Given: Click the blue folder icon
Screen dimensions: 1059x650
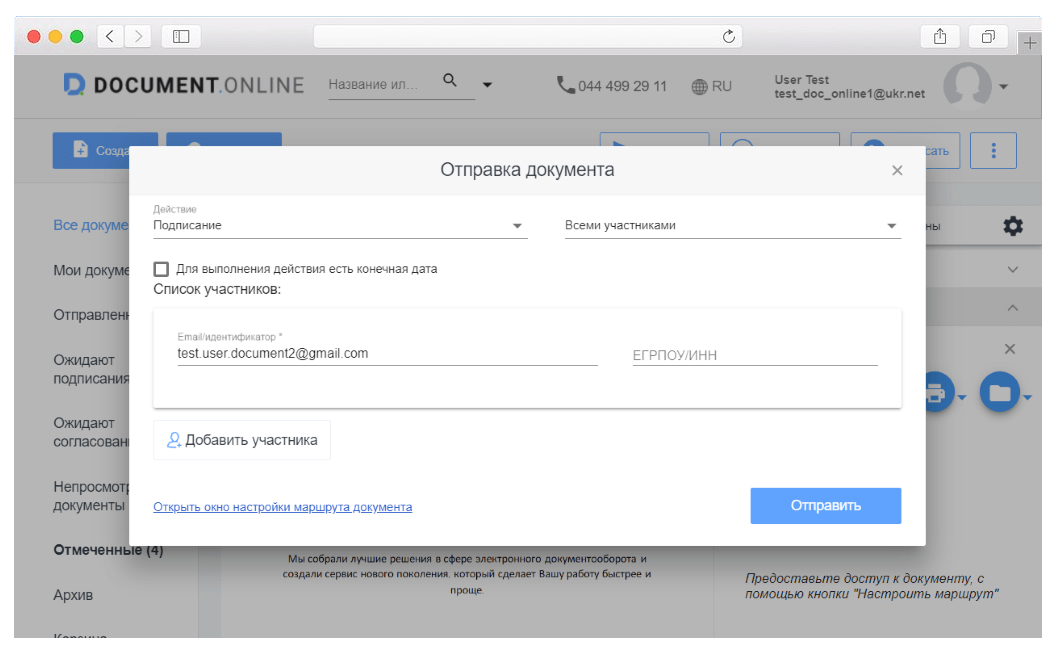Looking at the screenshot, I should [x=999, y=393].
